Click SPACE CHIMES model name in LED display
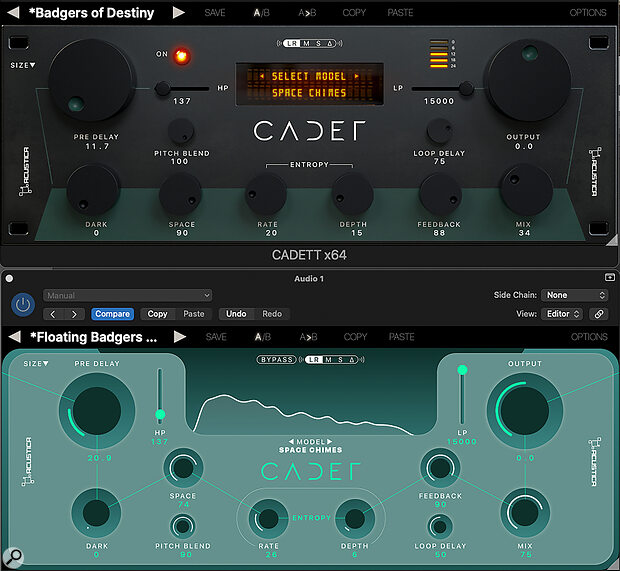Image resolution: width=620 pixels, height=571 pixels. [309, 93]
